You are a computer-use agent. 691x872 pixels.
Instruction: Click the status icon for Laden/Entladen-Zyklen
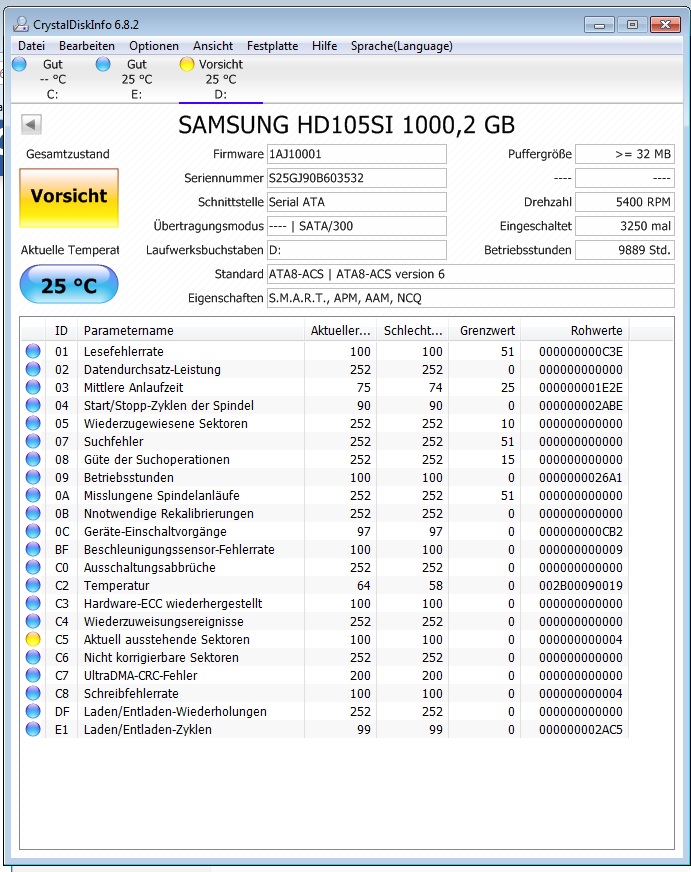(33, 729)
